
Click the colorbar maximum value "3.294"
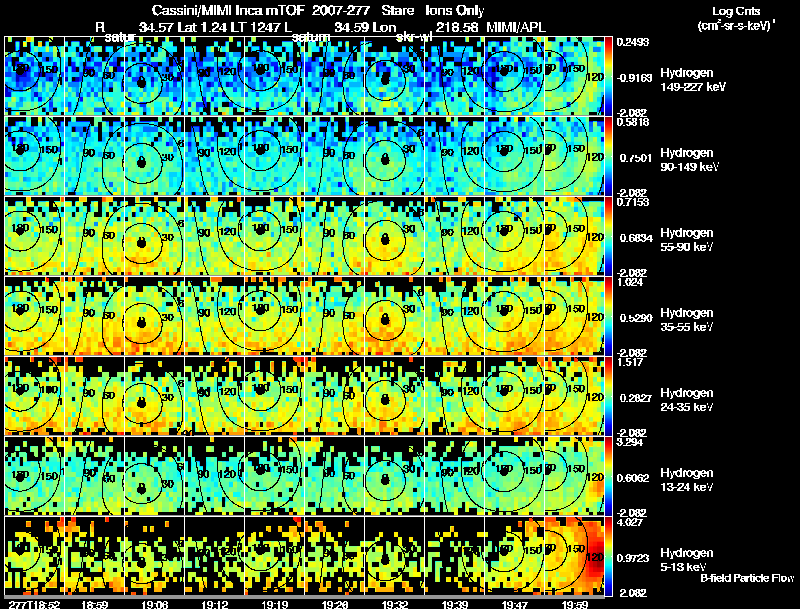click(x=630, y=442)
